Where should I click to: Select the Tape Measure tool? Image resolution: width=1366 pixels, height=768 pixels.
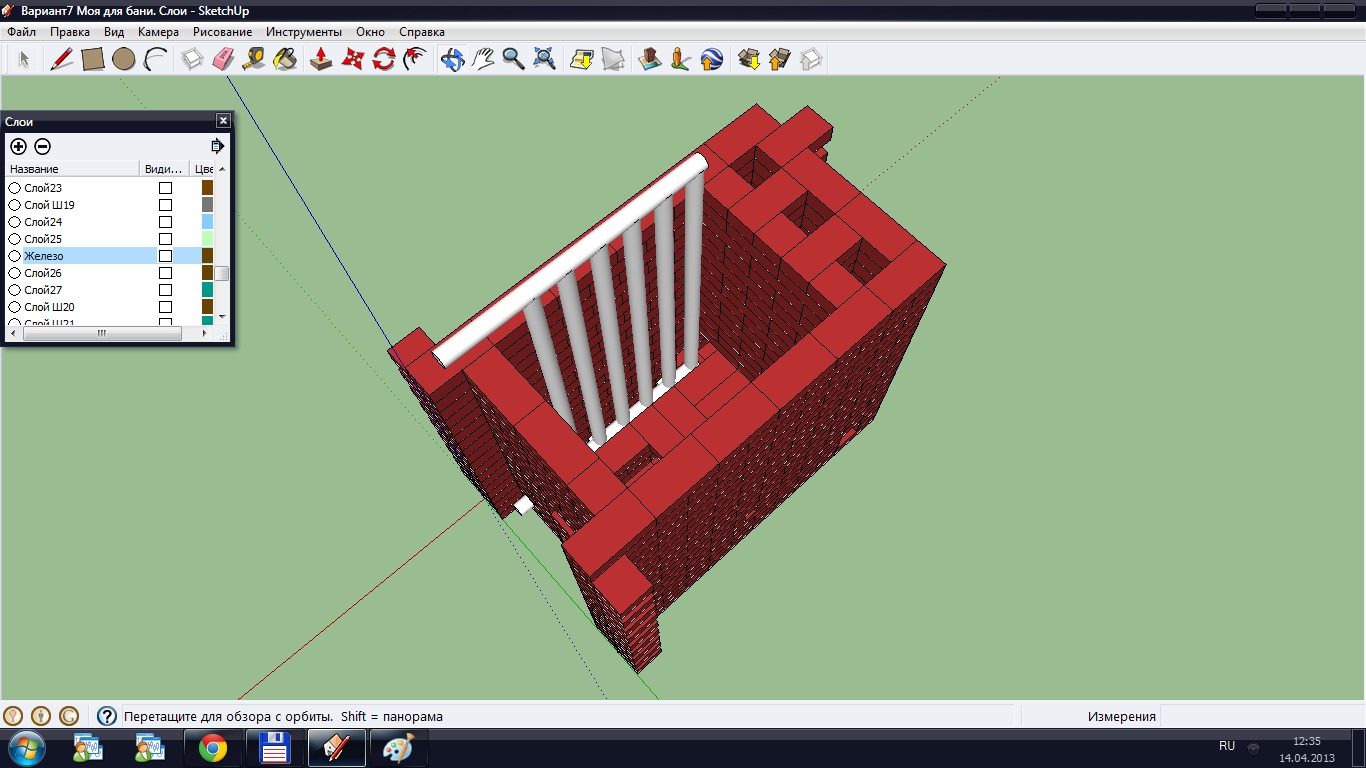pos(254,59)
